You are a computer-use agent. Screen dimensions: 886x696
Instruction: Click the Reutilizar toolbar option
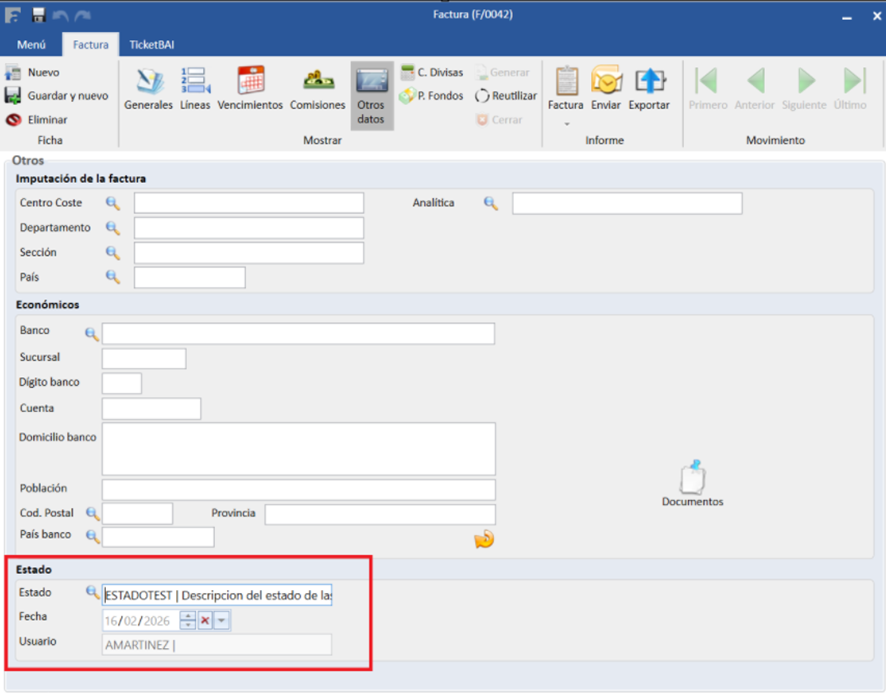(x=506, y=96)
